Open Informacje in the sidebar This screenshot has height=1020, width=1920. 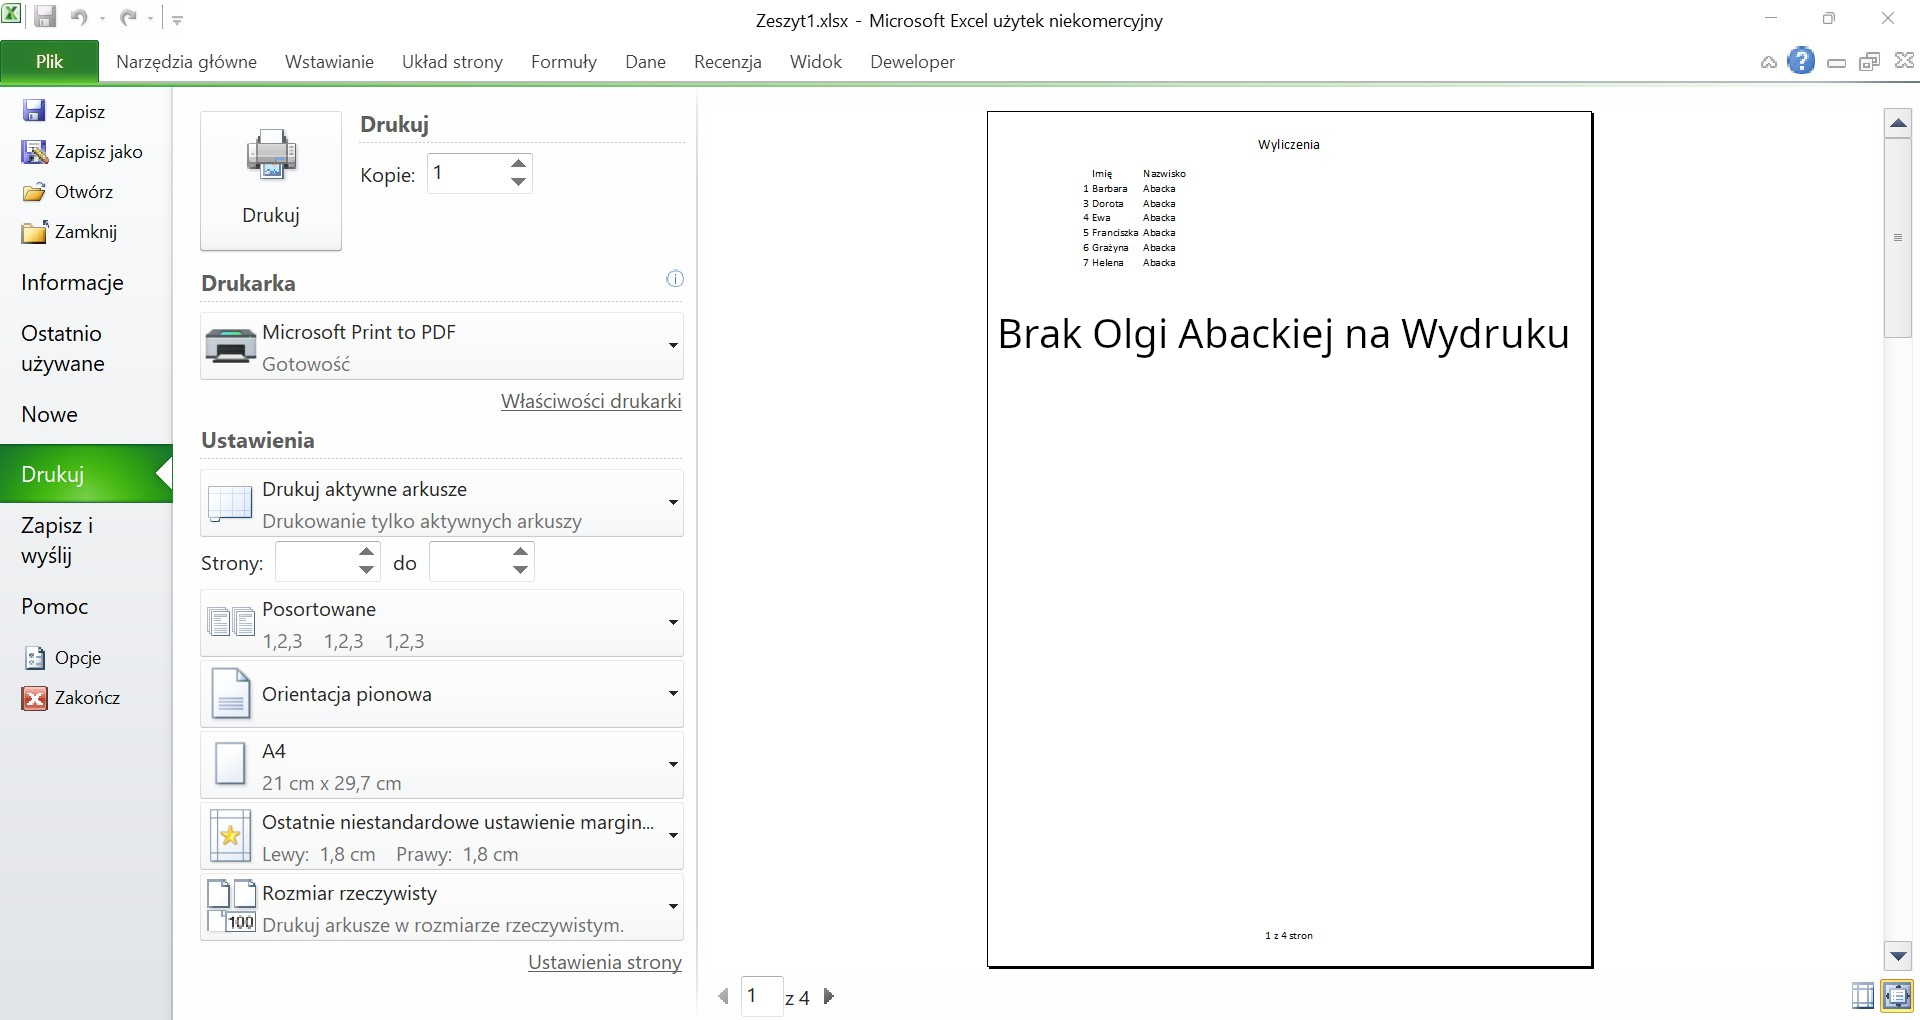point(72,282)
